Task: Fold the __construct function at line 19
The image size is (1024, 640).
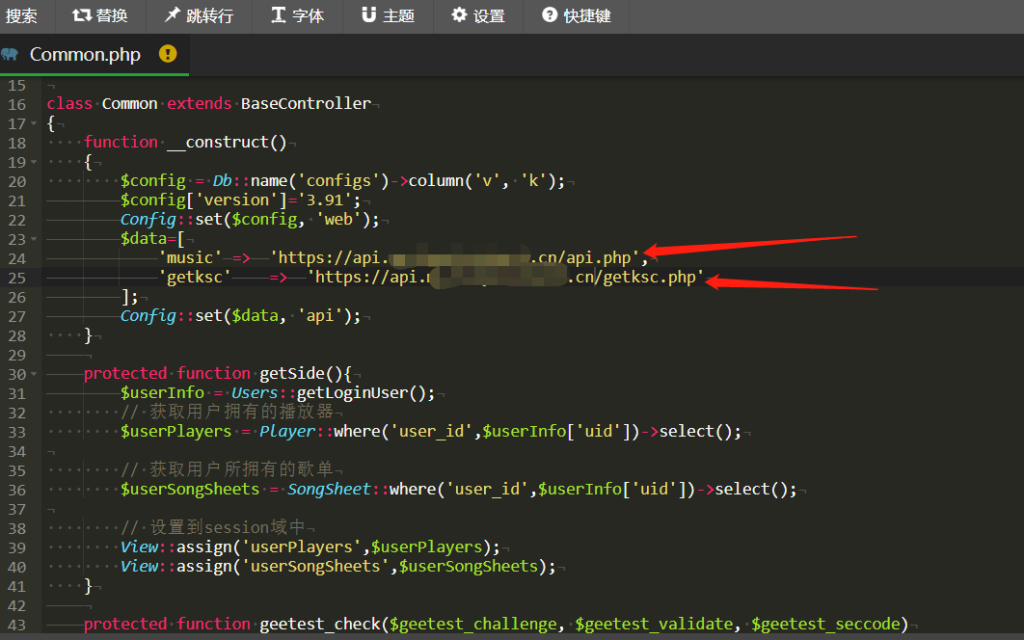Action: 35,162
